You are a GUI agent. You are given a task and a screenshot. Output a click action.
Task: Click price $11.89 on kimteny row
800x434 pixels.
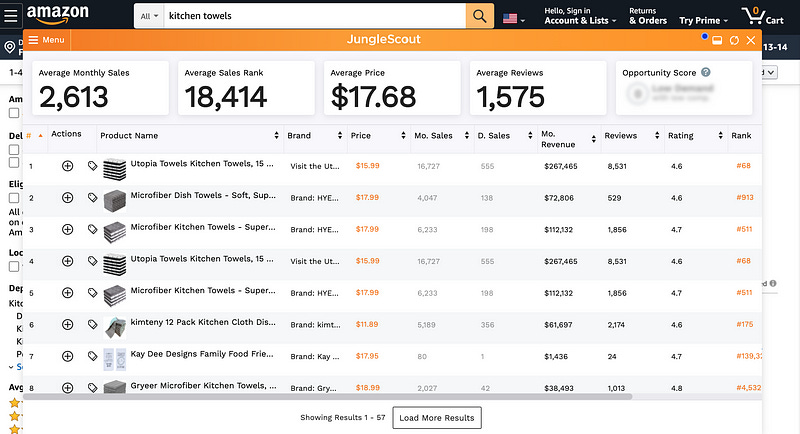367,324
